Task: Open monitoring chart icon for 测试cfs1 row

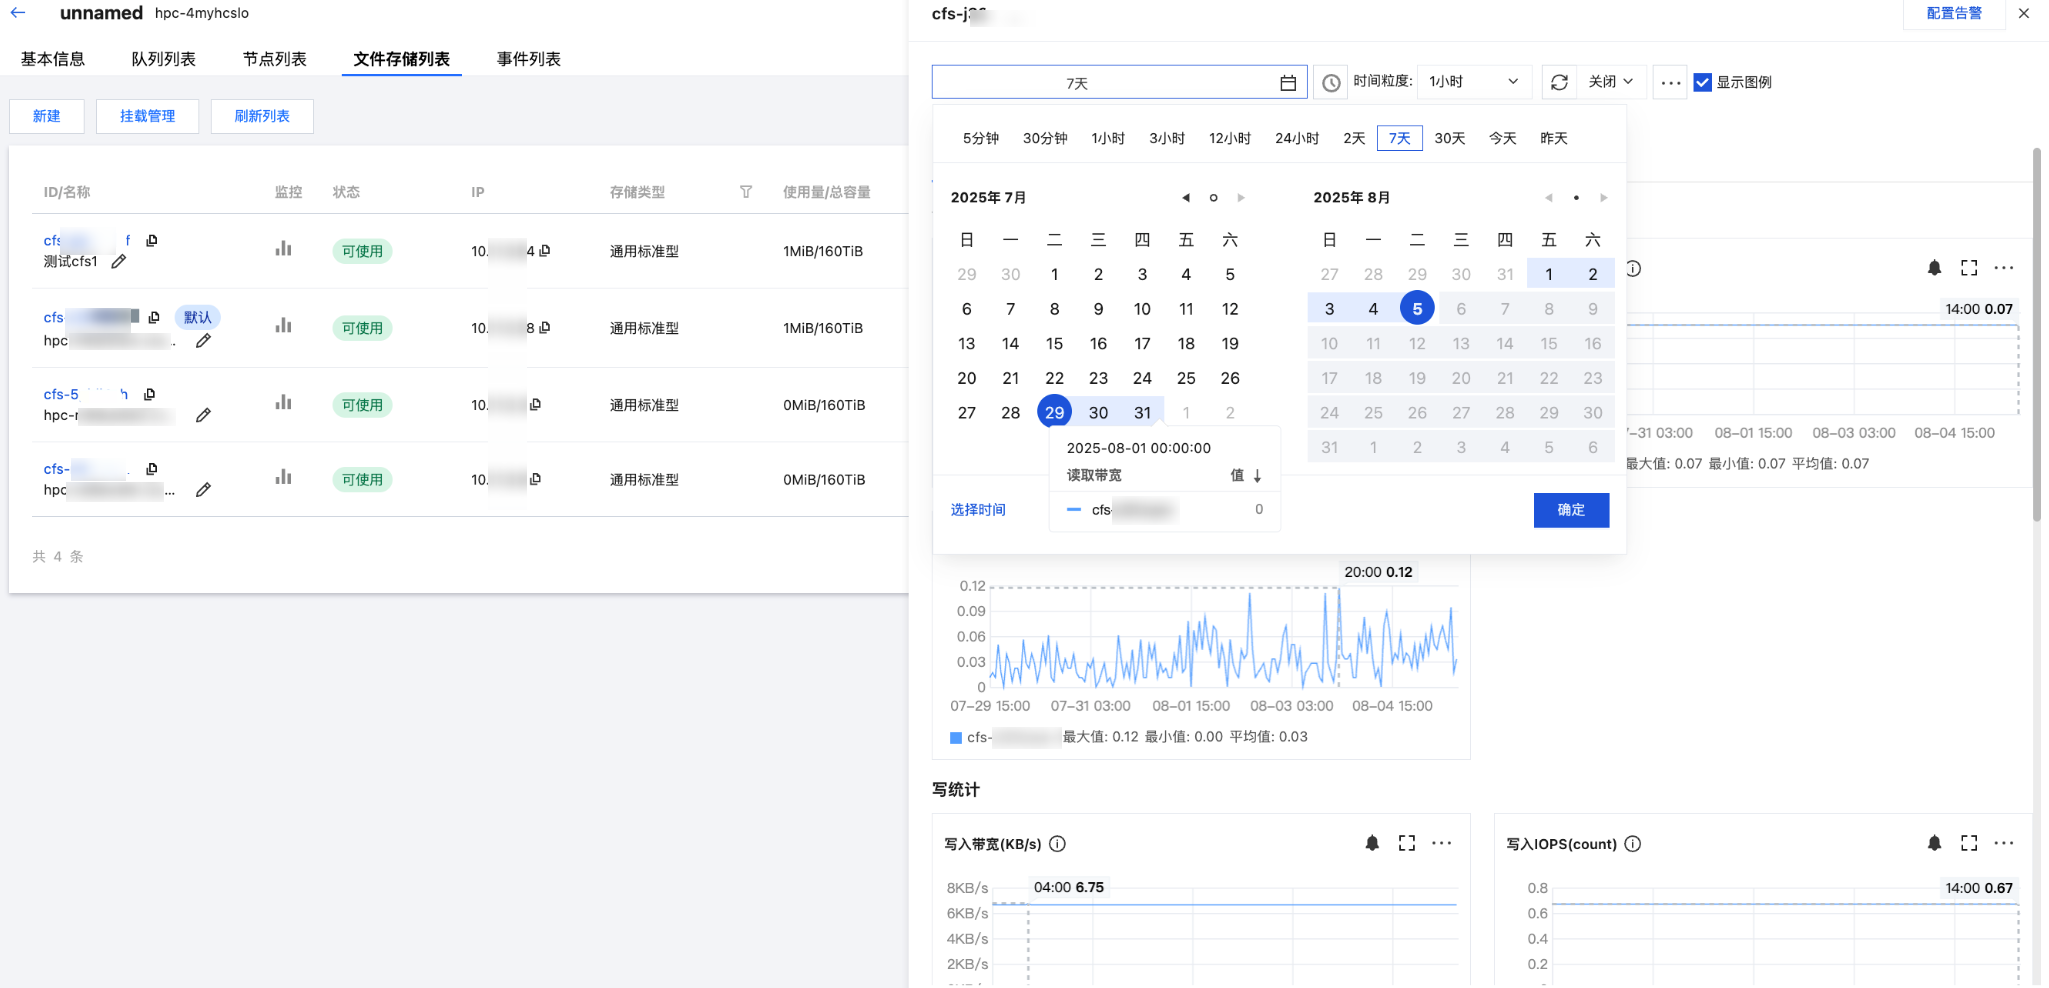Action: pos(284,249)
